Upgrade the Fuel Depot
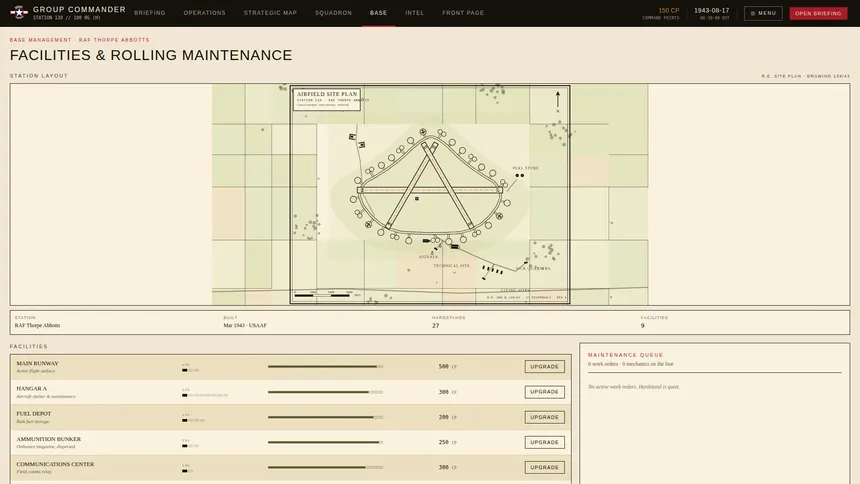 pyautogui.click(x=545, y=417)
